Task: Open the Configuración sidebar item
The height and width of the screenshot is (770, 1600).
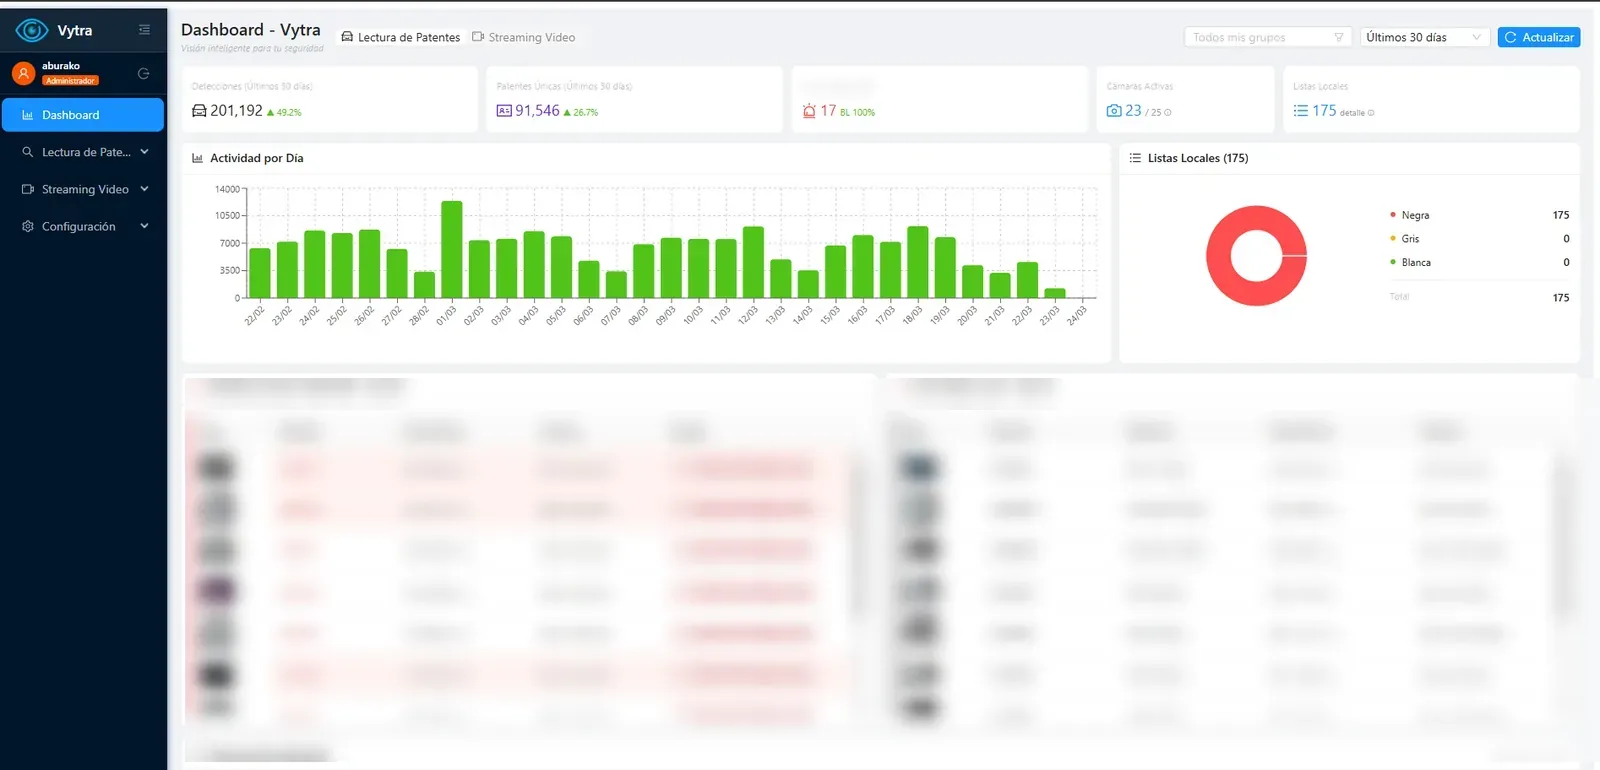Action: [x=83, y=226]
